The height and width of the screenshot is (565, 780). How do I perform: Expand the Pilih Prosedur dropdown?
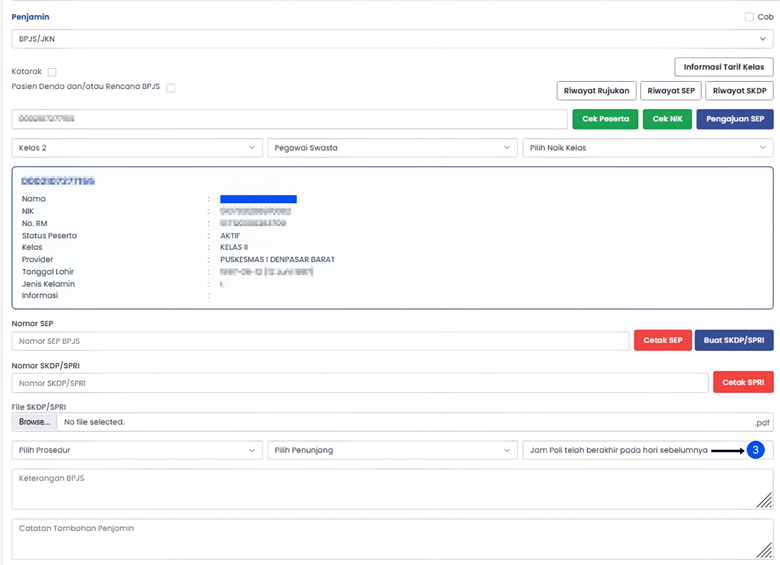(137, 451)
